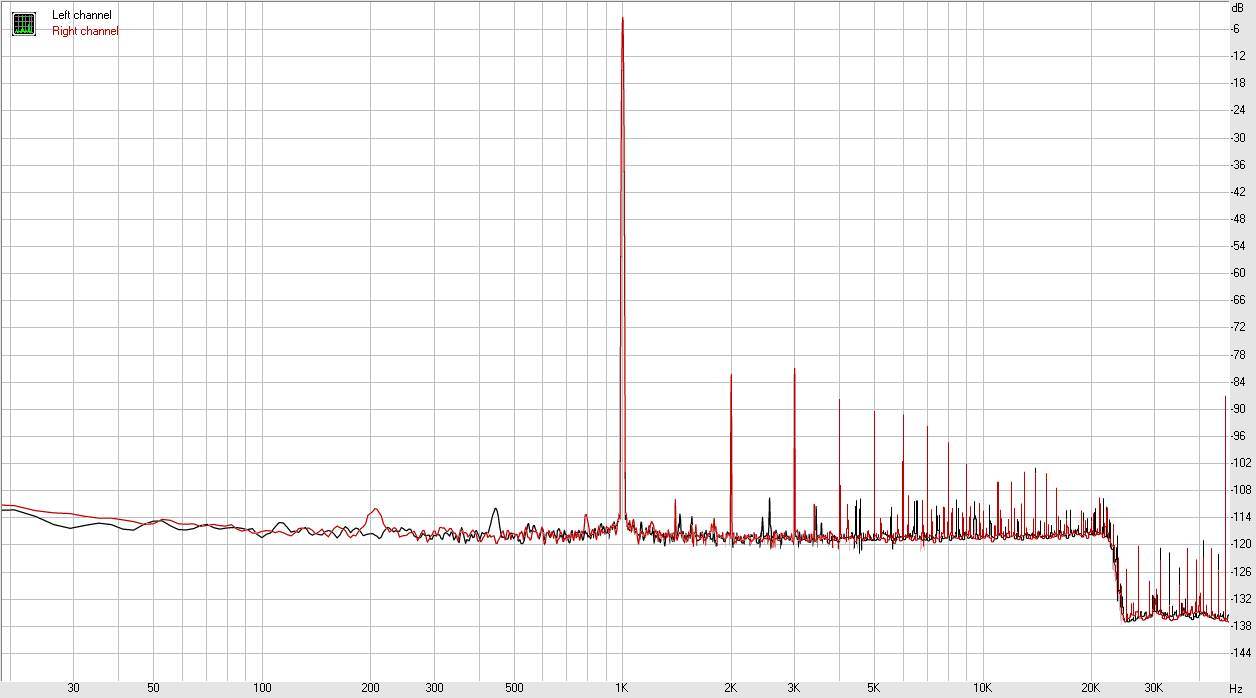Click the 50 frequency axis label
1256x698 pixels.
pos(153,688)
